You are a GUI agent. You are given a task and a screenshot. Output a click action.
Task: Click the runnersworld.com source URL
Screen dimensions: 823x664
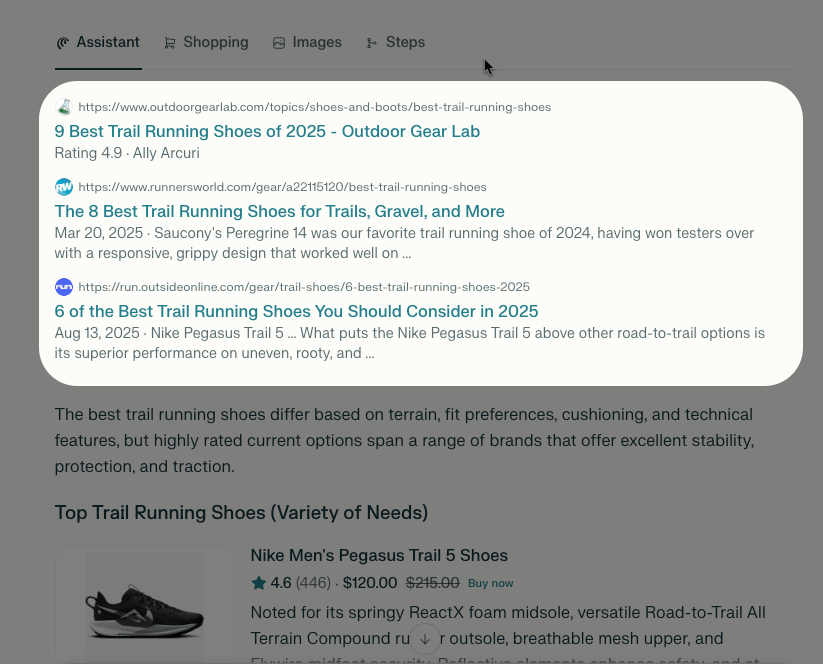[282, 187]
